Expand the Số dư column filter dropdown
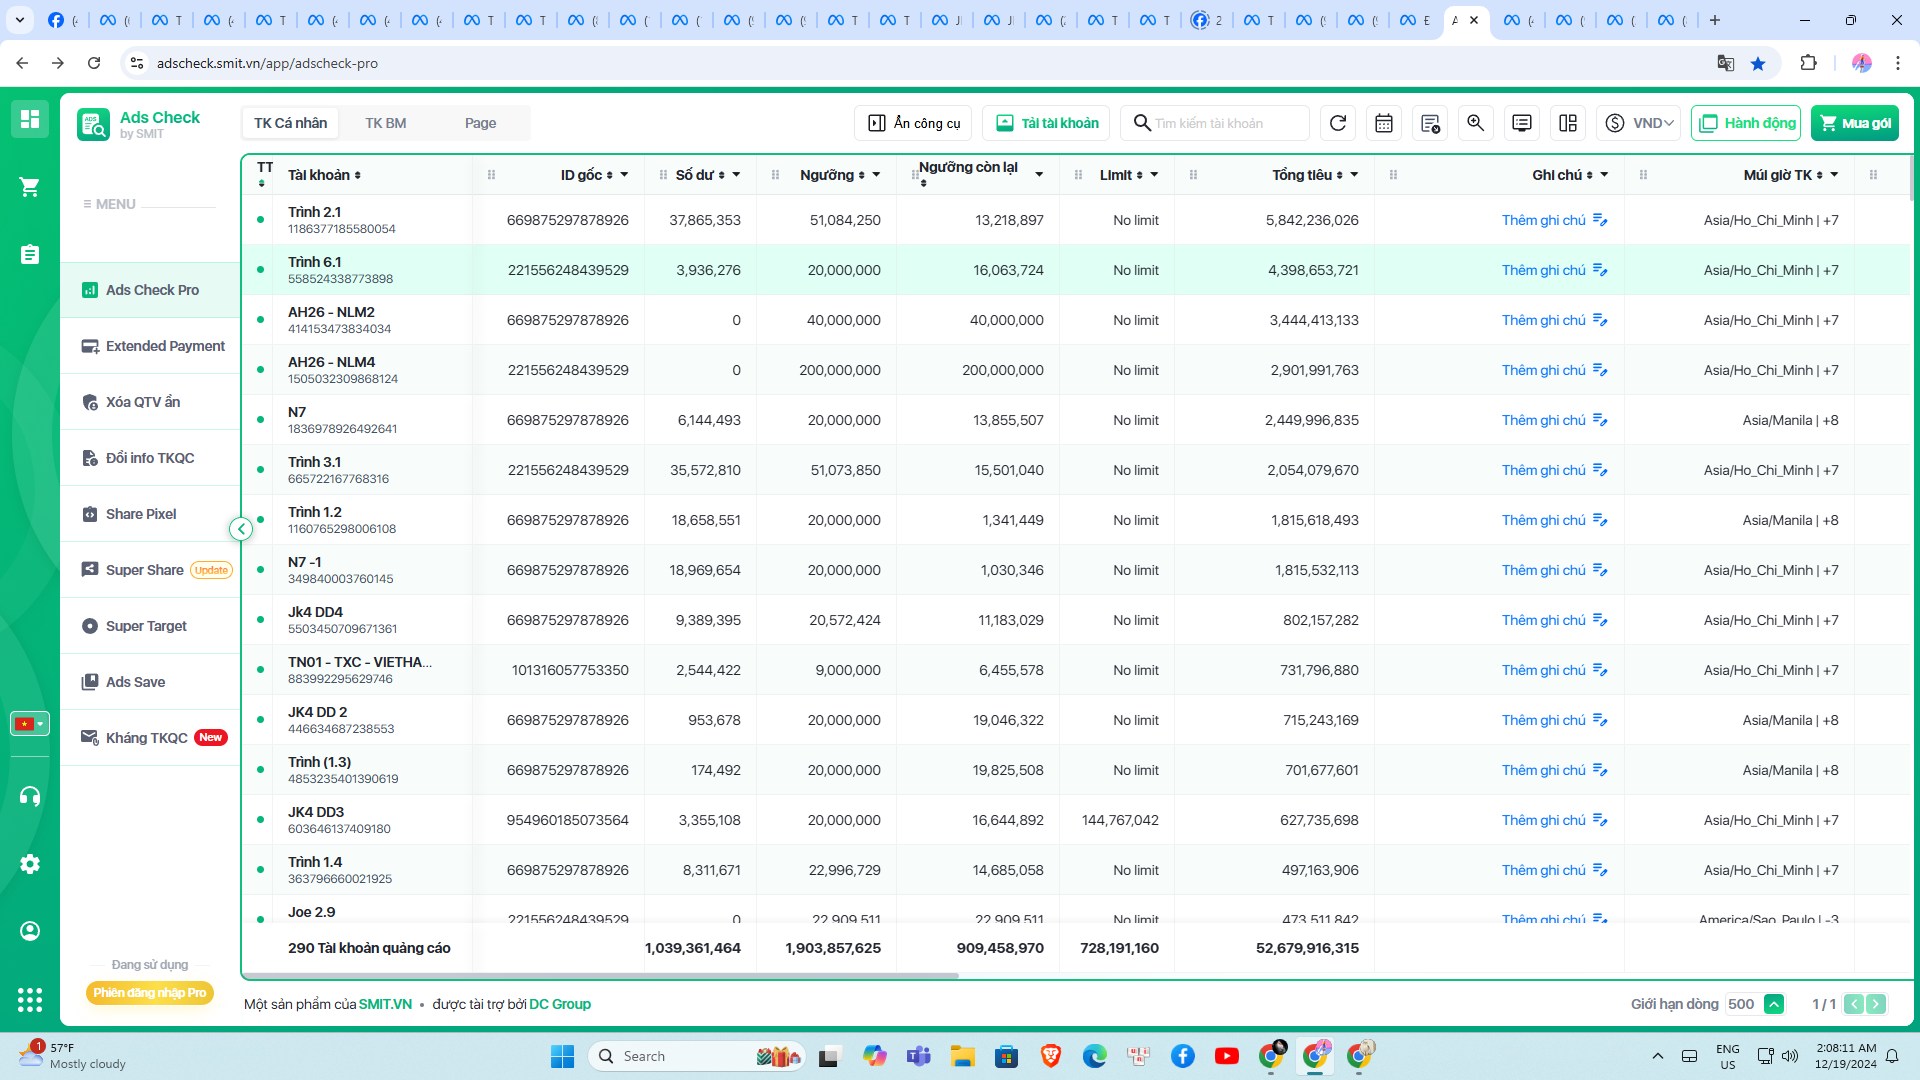Viewport: 1920px width, 1080px height. pos(737,175)
